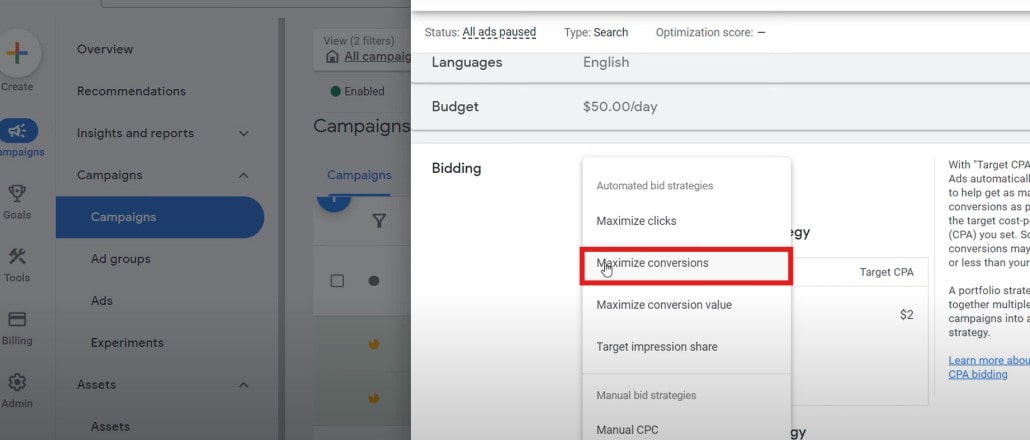This screenshot has height=440, width=1030.
Task: Open the Billing card icon
Action: point(17,319)
